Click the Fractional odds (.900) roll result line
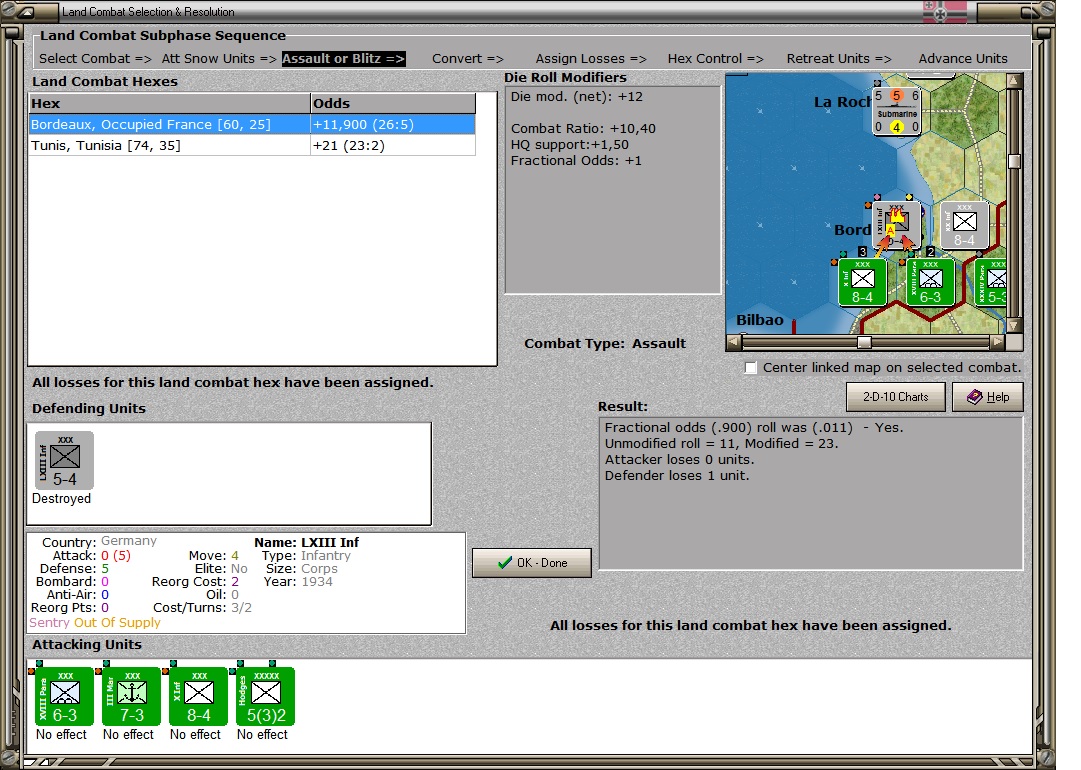Viewport: 1081px width, 770px height. tap(754, 427)
